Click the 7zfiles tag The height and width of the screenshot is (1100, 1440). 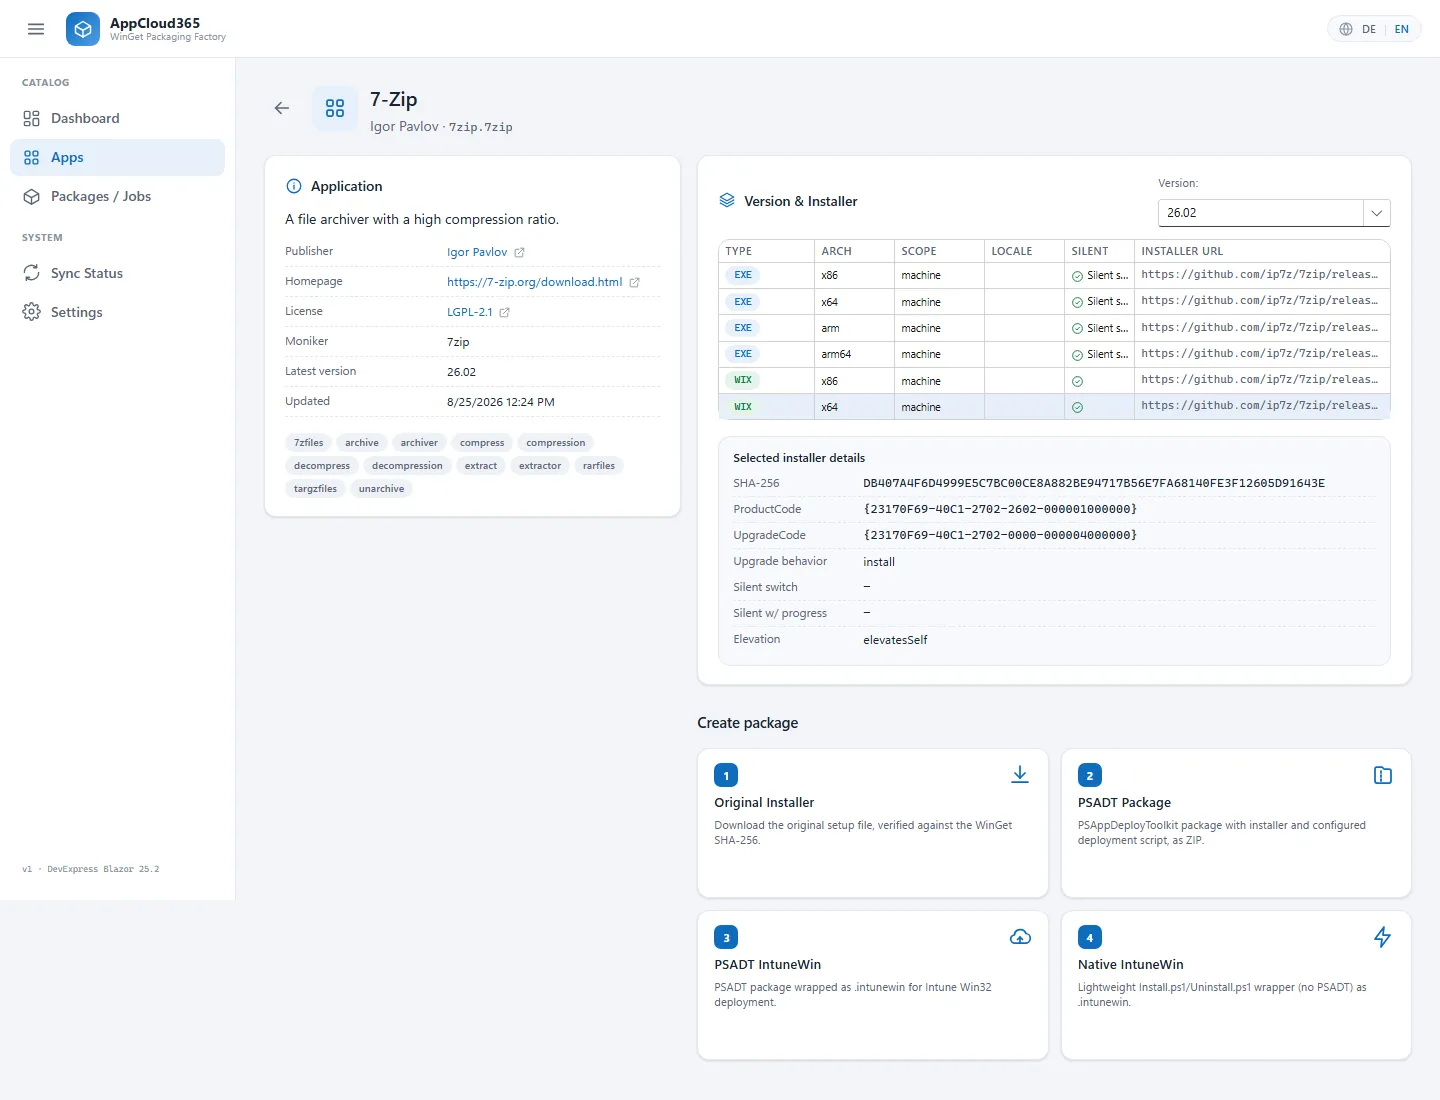tap(309, 443)
